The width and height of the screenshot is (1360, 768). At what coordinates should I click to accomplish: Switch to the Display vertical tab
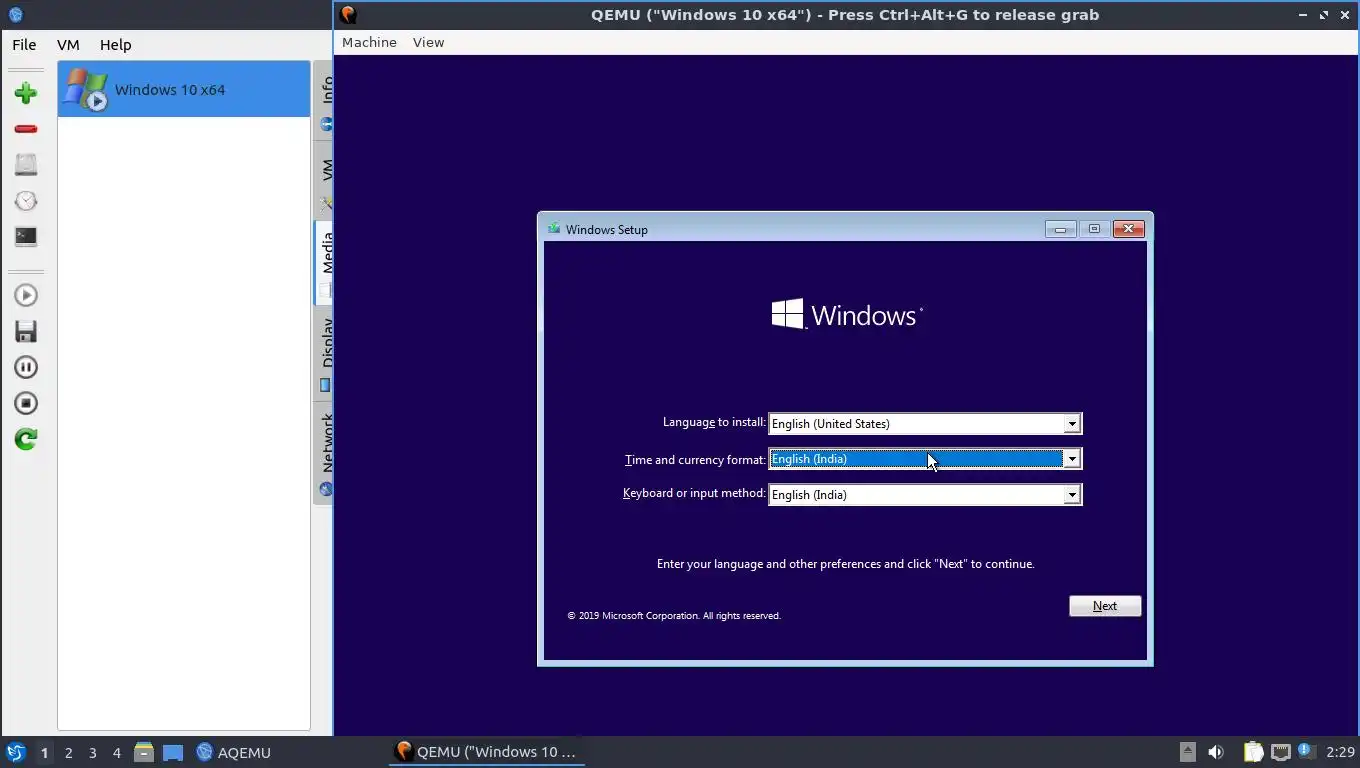[325, 352]
